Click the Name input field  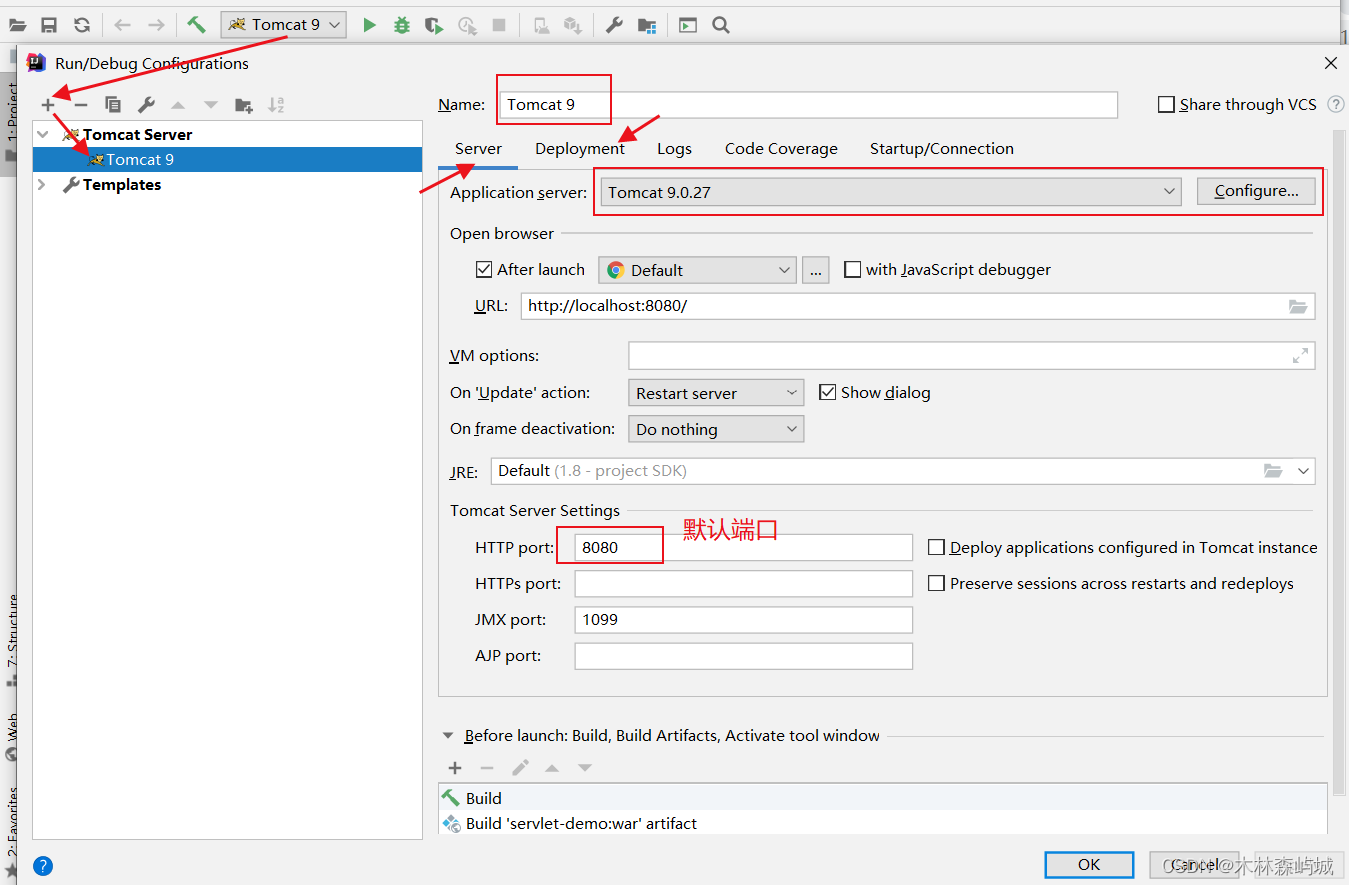pos(807,104)
